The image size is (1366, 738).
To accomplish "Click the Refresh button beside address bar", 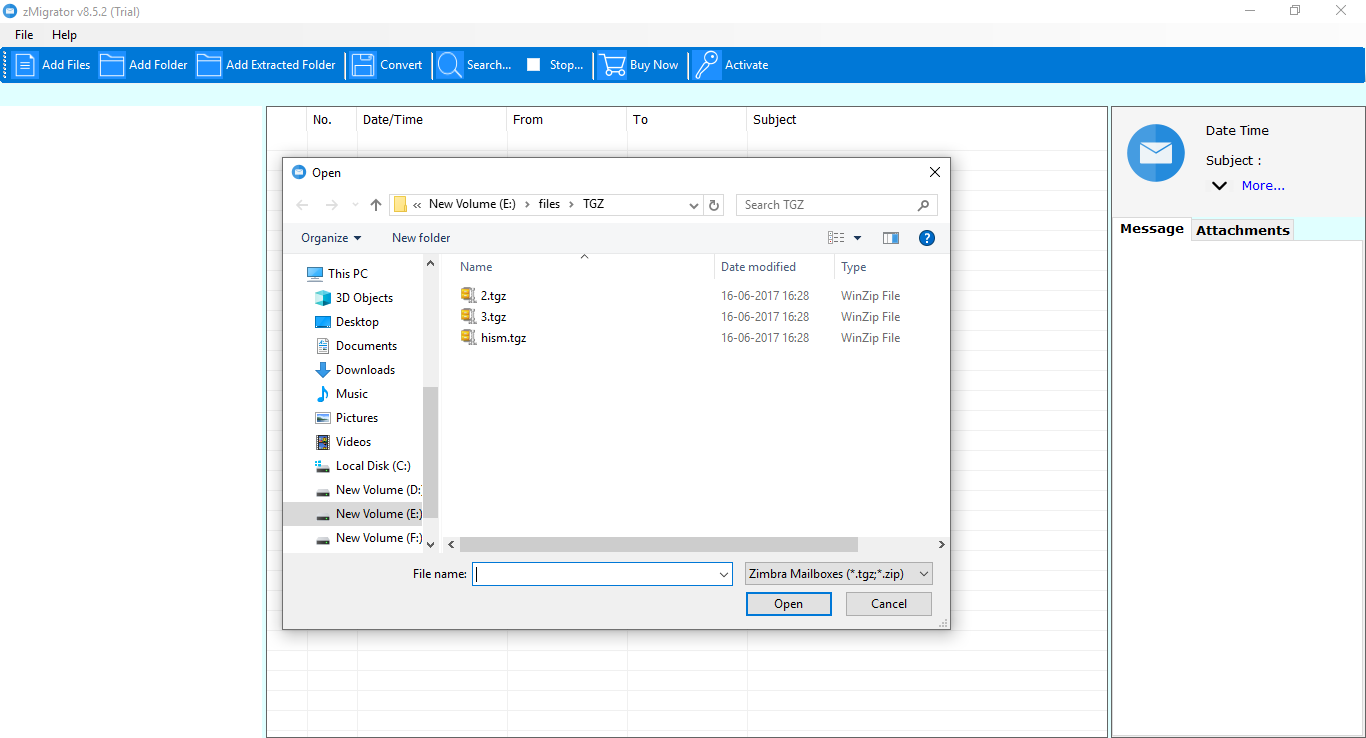I will (x=714, y=205).
